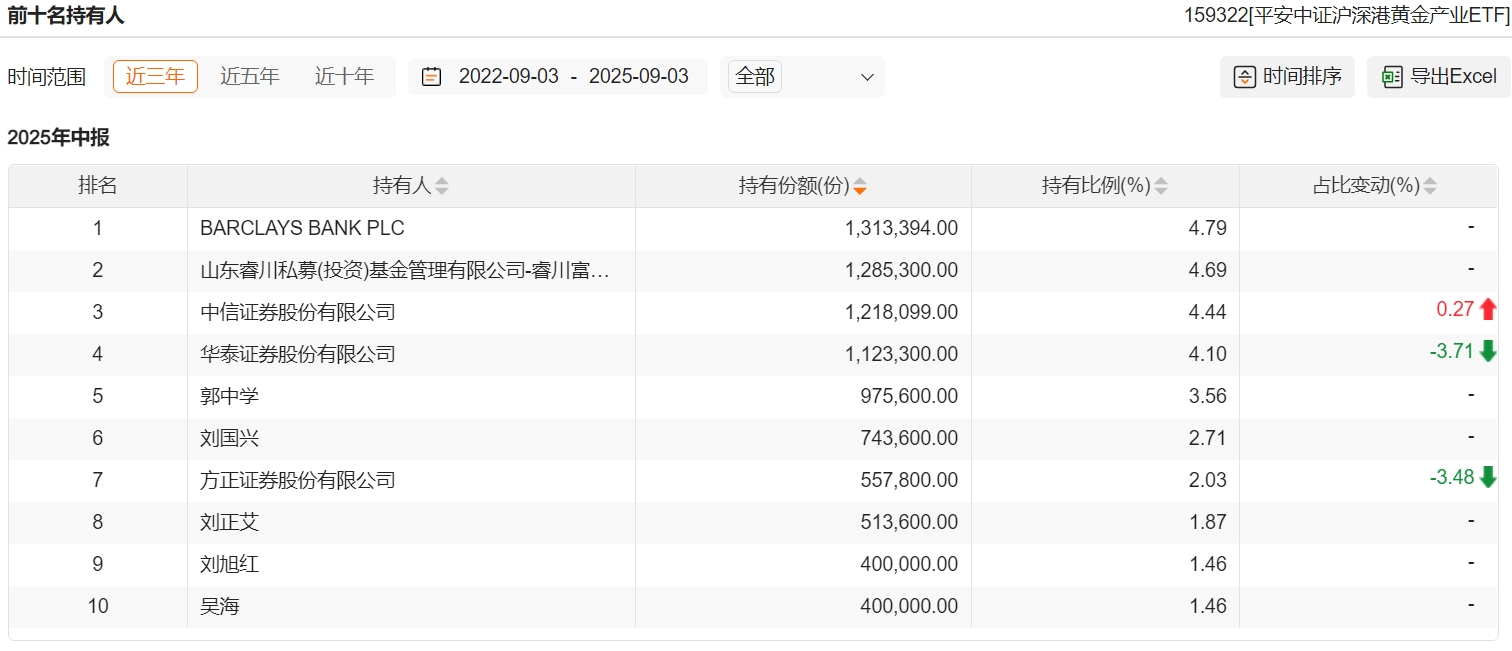Click the Excel export icon
The width and height of the screenshot is (1512, 651).
(1392, 77)
